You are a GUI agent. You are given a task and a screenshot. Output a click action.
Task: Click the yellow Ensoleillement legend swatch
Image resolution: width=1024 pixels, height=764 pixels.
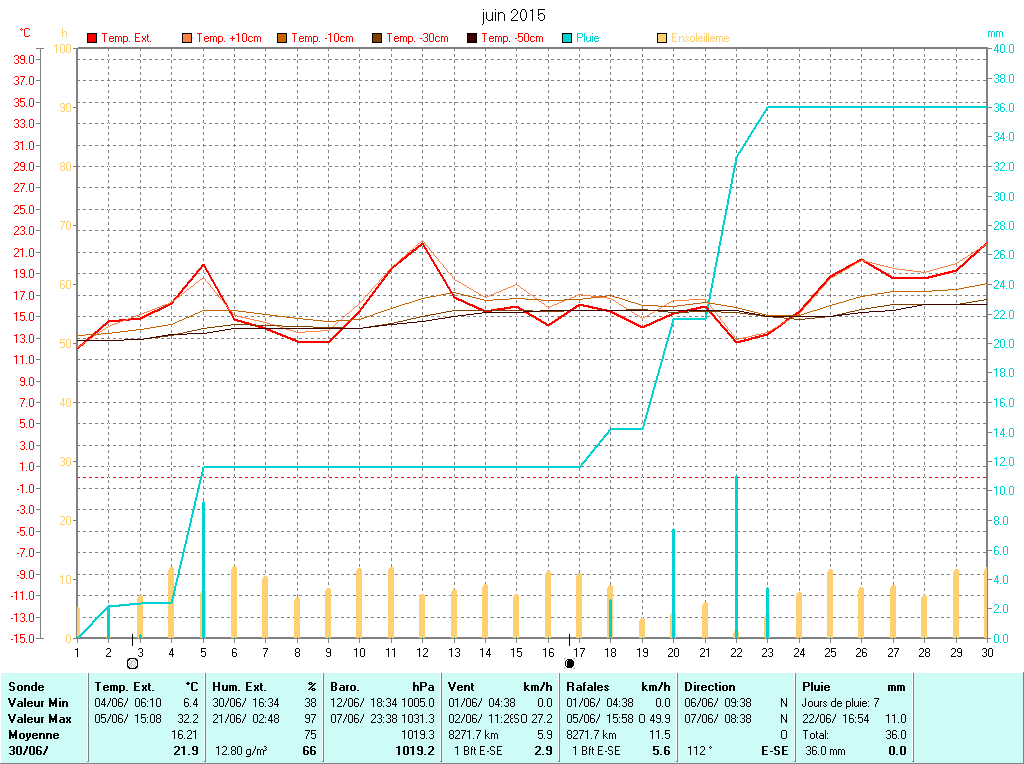(662, 38)
